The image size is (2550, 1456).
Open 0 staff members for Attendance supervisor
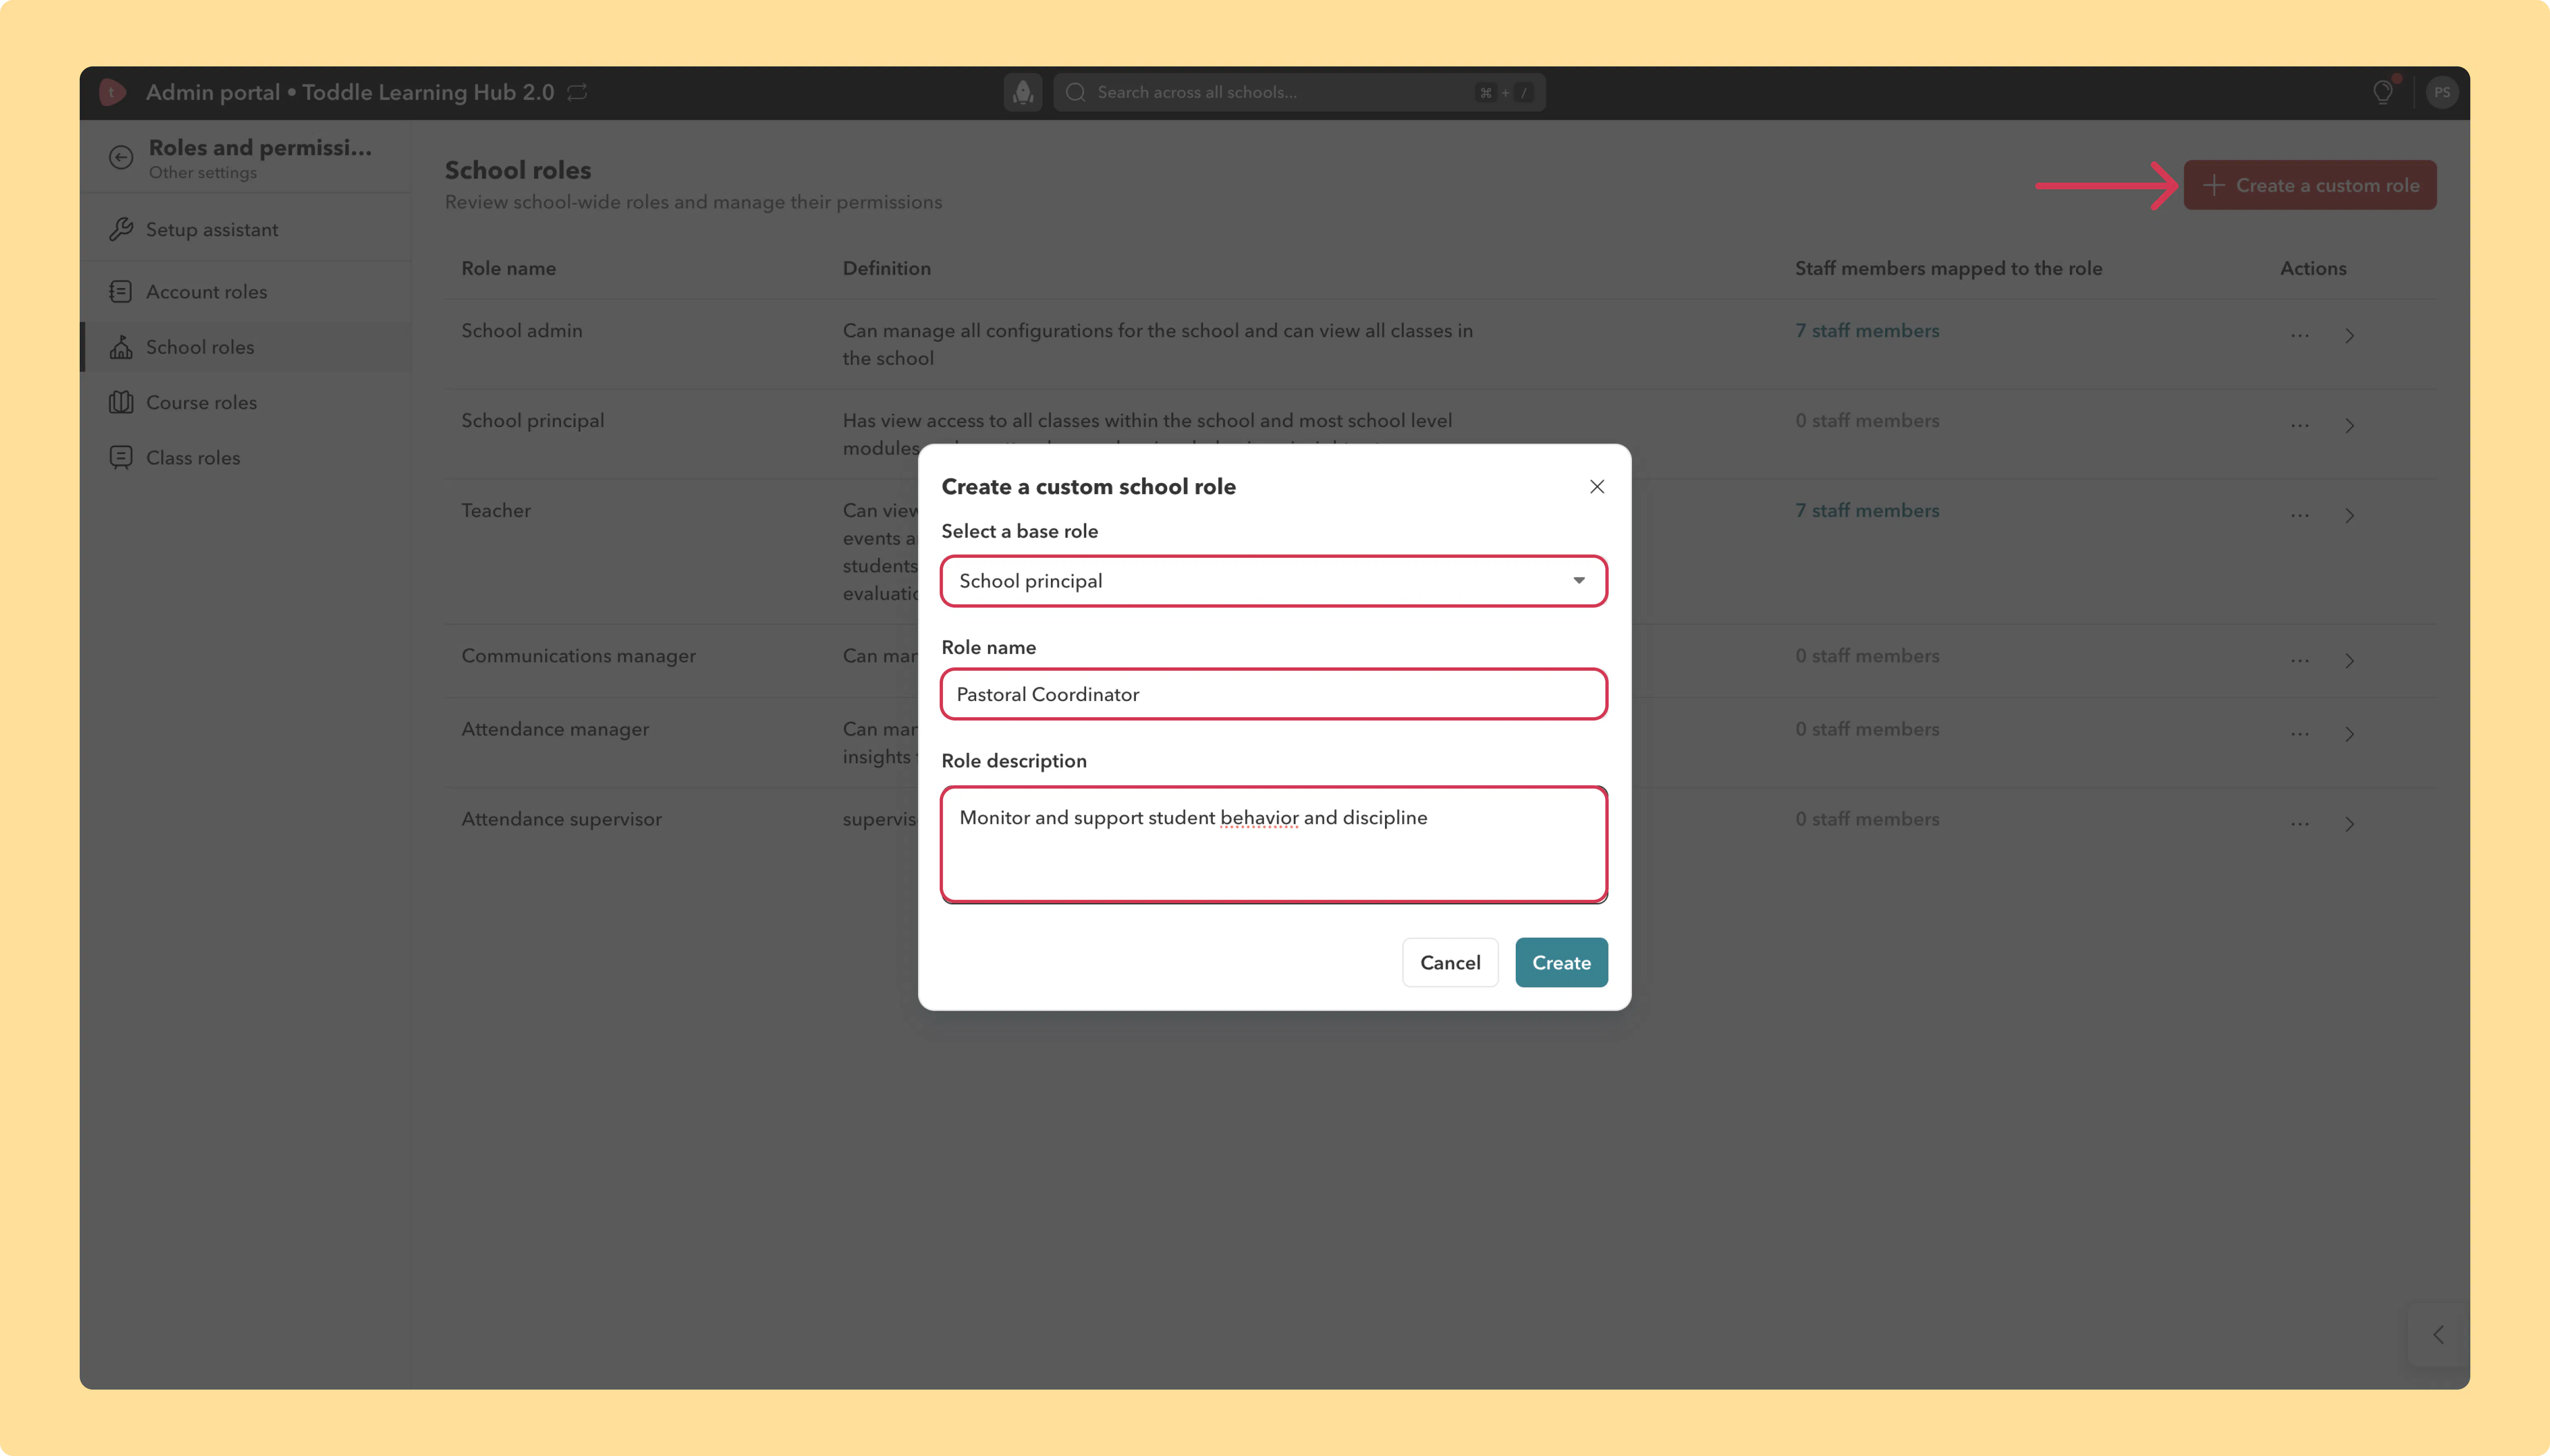1867,818
